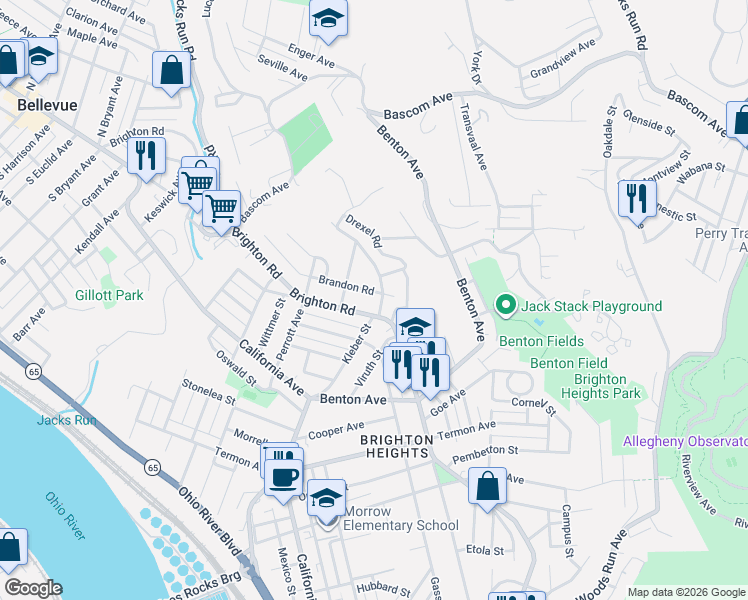Click the Ohio River water label
748x600 pixels.
pos(65,516)
